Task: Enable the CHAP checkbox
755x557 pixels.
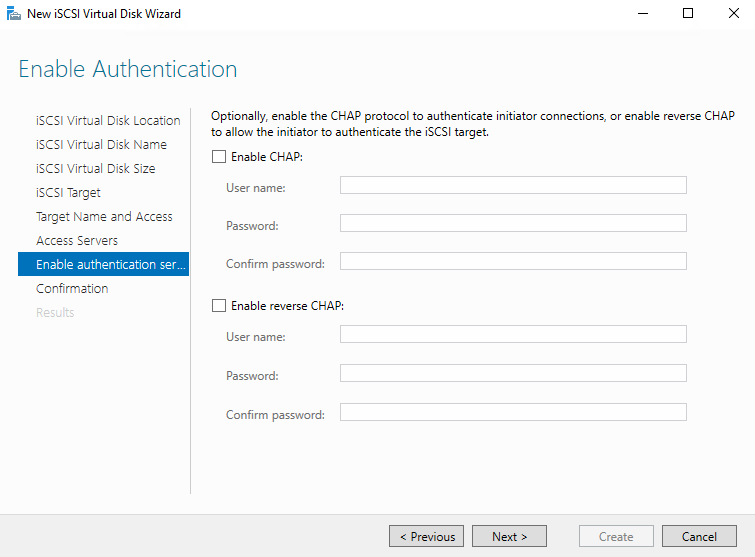Action: 219,157
